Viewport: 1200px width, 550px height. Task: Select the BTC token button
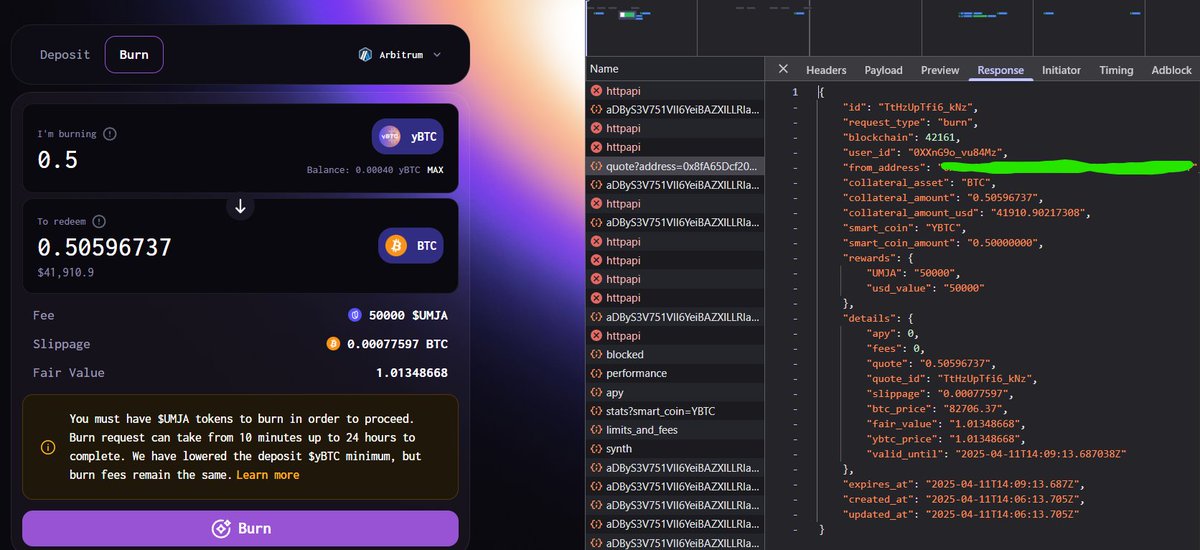click(x=410, y=245)
